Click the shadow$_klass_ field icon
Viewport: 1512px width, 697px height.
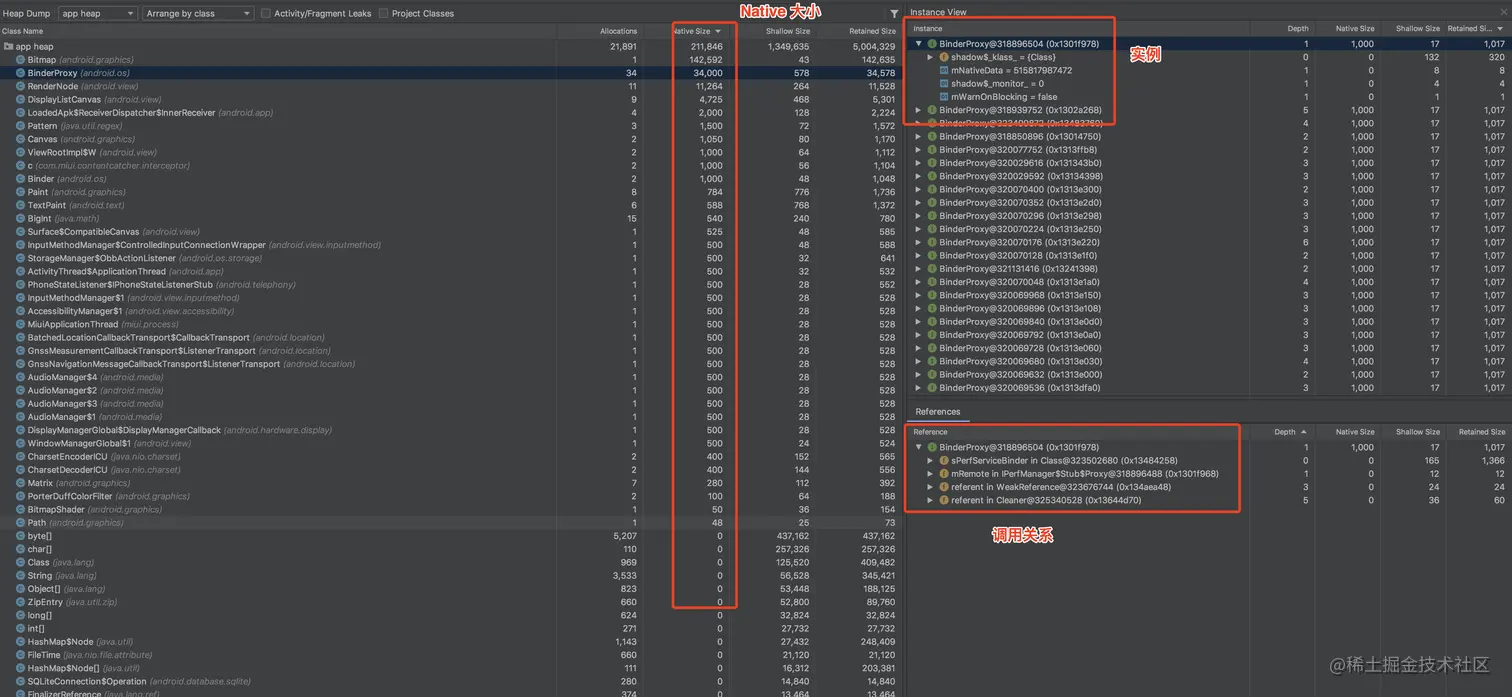[x=944, y=57]
